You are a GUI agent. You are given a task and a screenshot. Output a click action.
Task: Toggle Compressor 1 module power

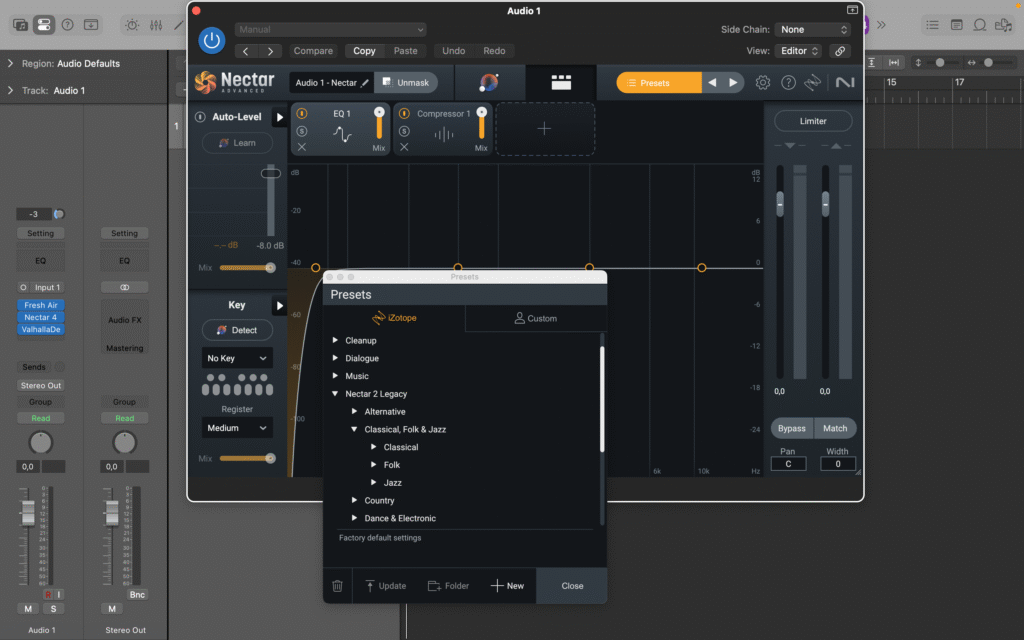coord(404,114)
